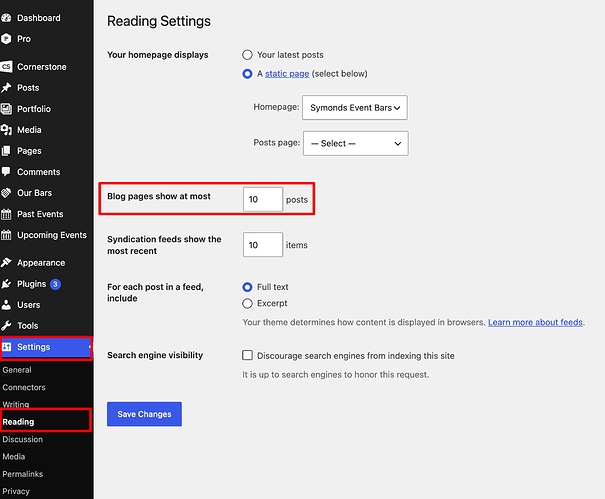Go to the Permalinks settings submenu

(x=23, y=474)
